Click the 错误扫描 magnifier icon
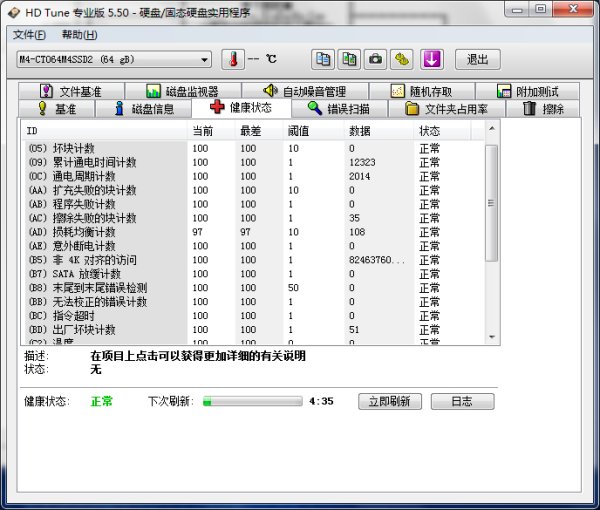Viewport: 600px width, 510px height. pyautogui.click(x=315, y=108)
